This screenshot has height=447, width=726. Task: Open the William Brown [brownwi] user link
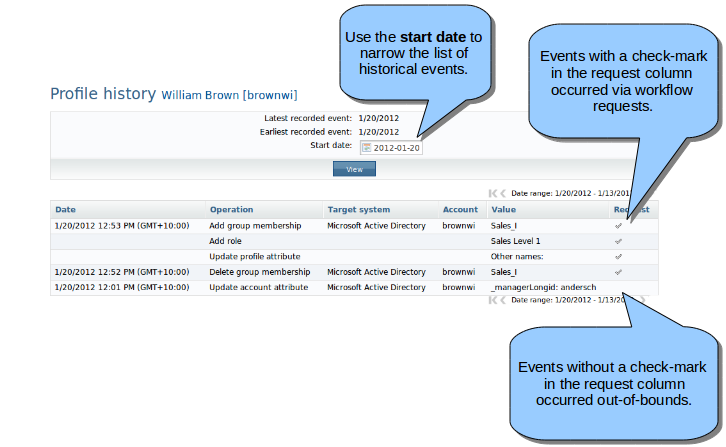point(227,96)
